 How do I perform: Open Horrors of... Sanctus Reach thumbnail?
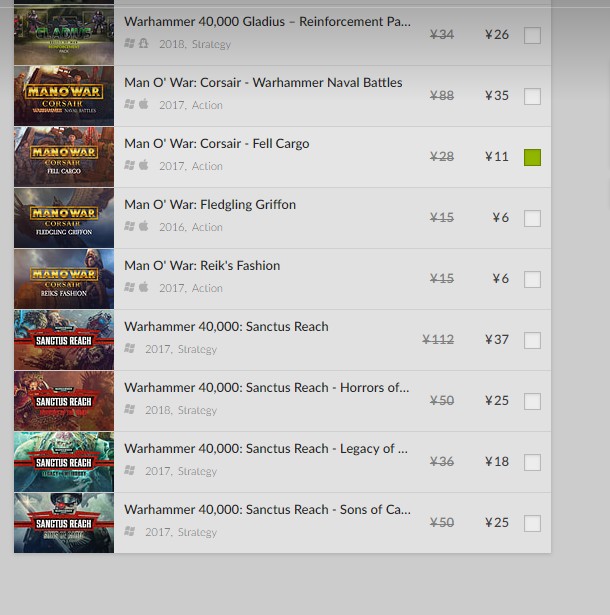pos(64,401)
